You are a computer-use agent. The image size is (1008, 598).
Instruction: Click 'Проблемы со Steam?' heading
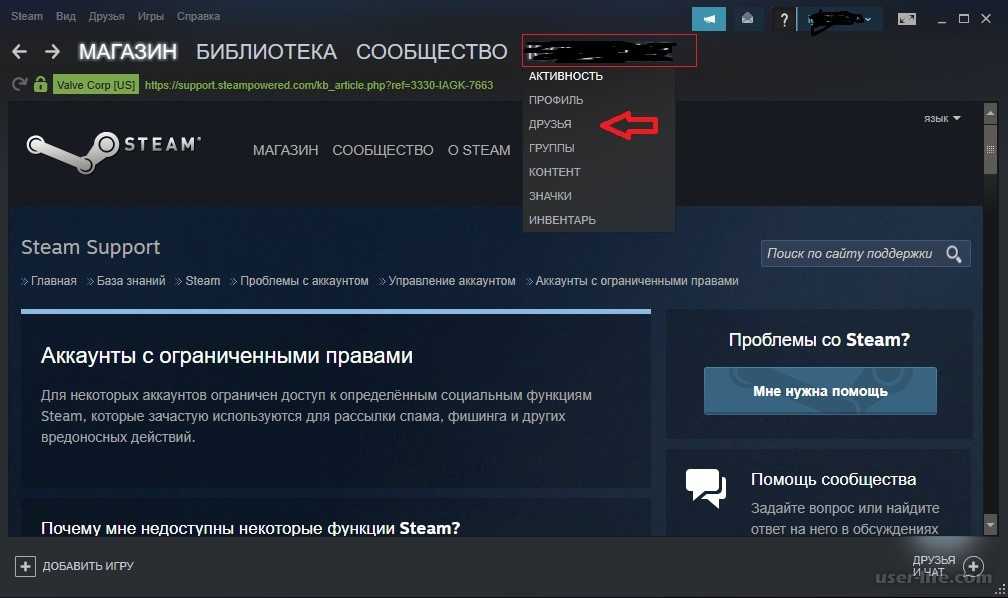click(x=819, y=340)
